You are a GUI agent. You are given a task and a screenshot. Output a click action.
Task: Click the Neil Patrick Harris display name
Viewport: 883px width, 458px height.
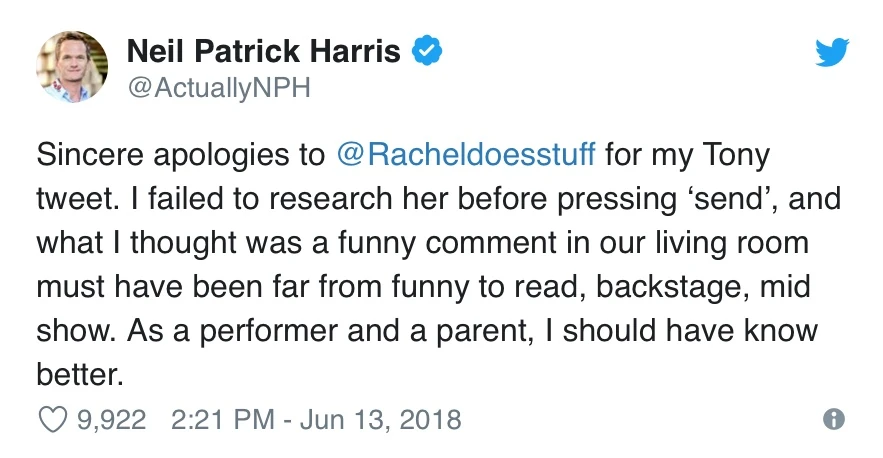tap(264, 49)
